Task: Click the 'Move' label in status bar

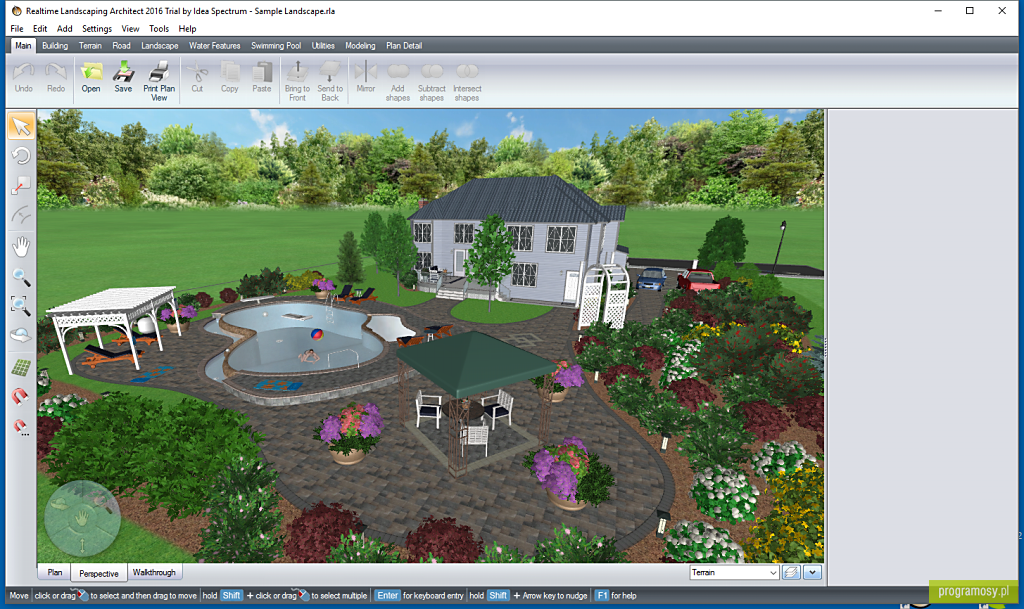Action: pos(19,595)
